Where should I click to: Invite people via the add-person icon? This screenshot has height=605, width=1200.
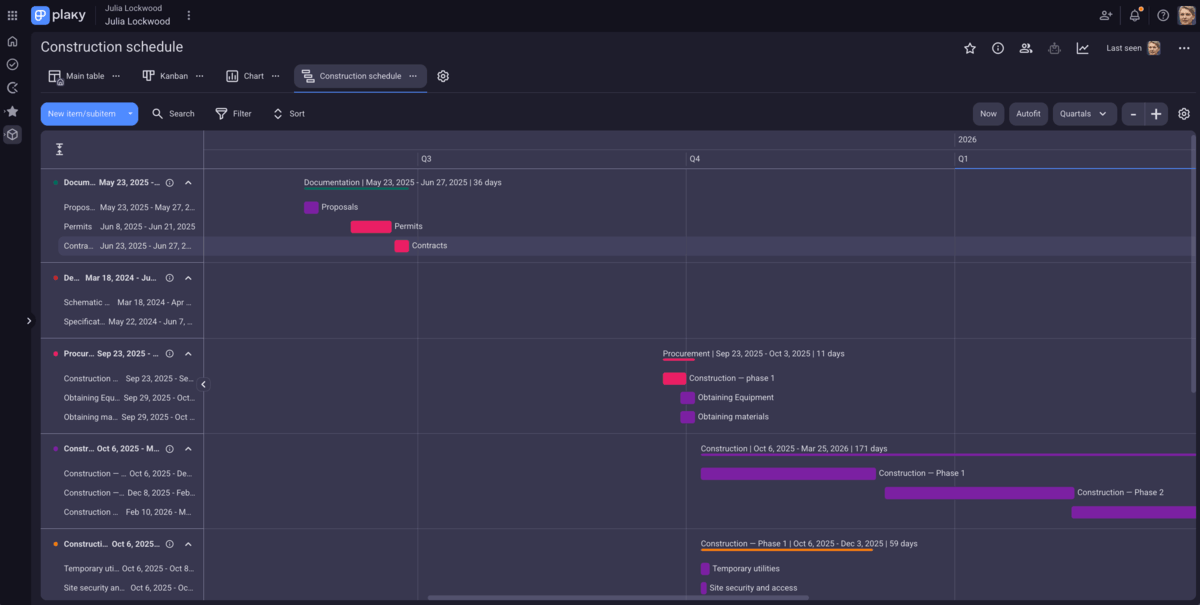[x=1105, y=16]
